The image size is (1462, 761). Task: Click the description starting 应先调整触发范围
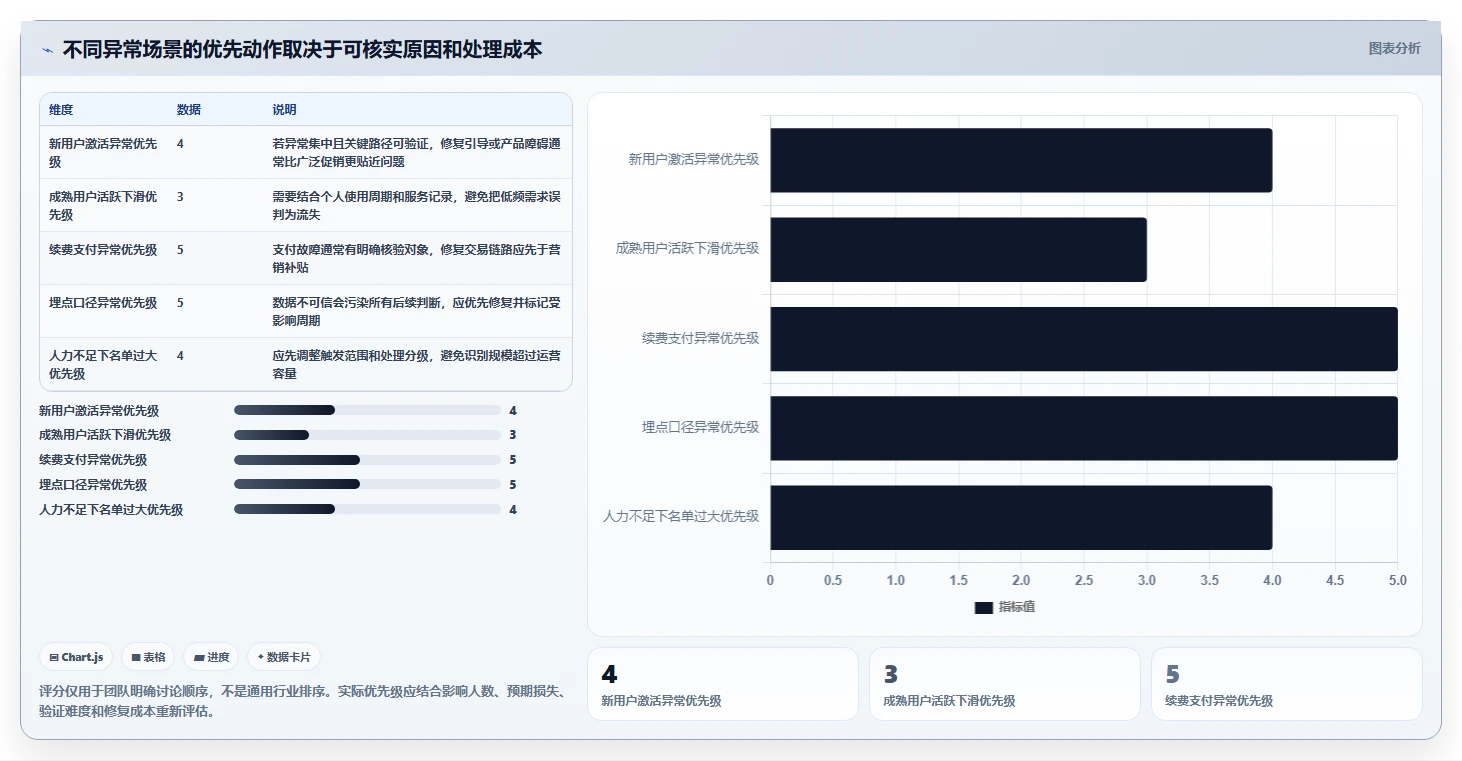[416, 364]
